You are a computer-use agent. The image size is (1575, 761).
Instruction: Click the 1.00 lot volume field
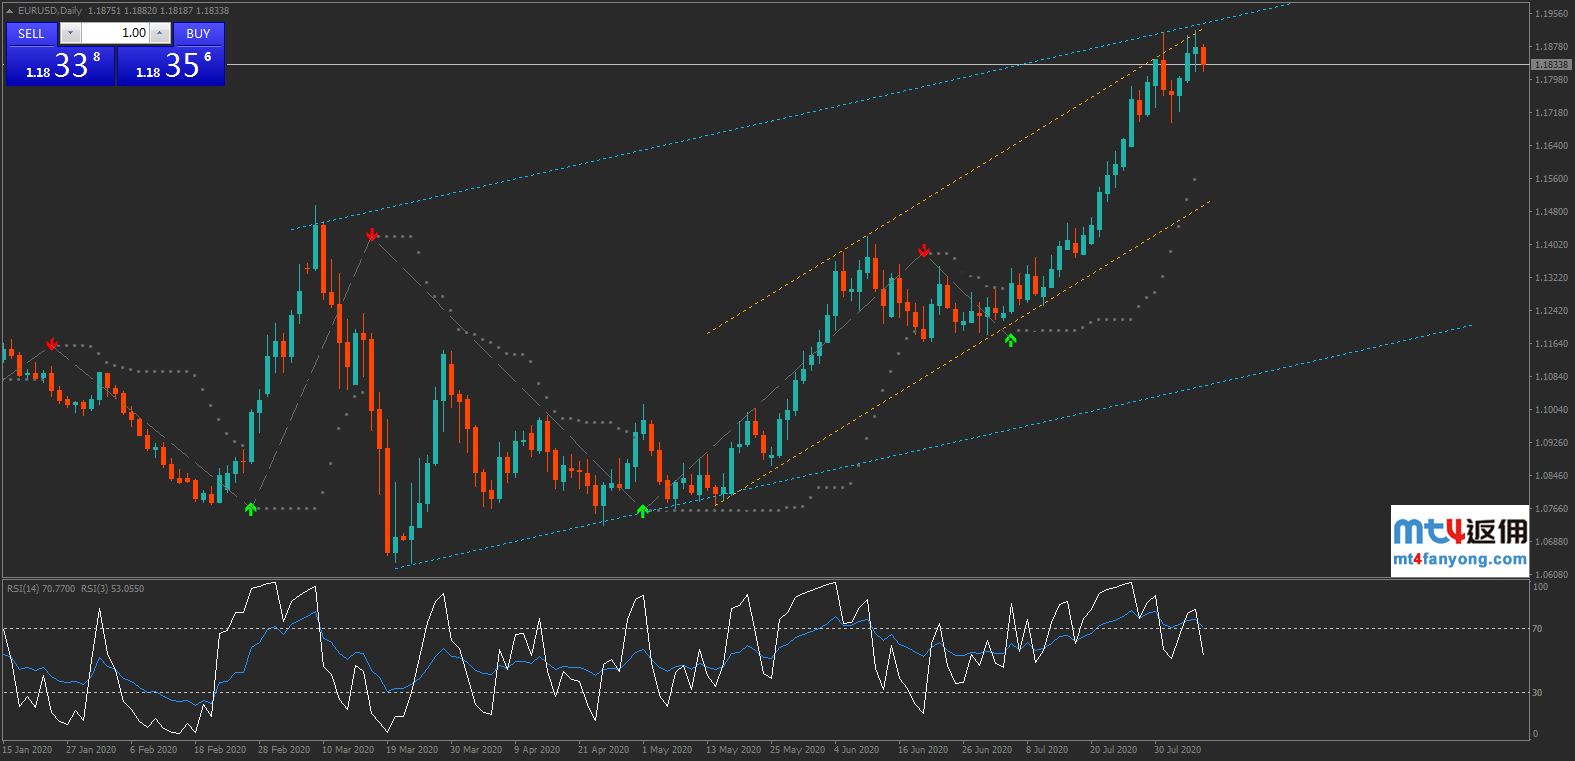pos(115,33)
